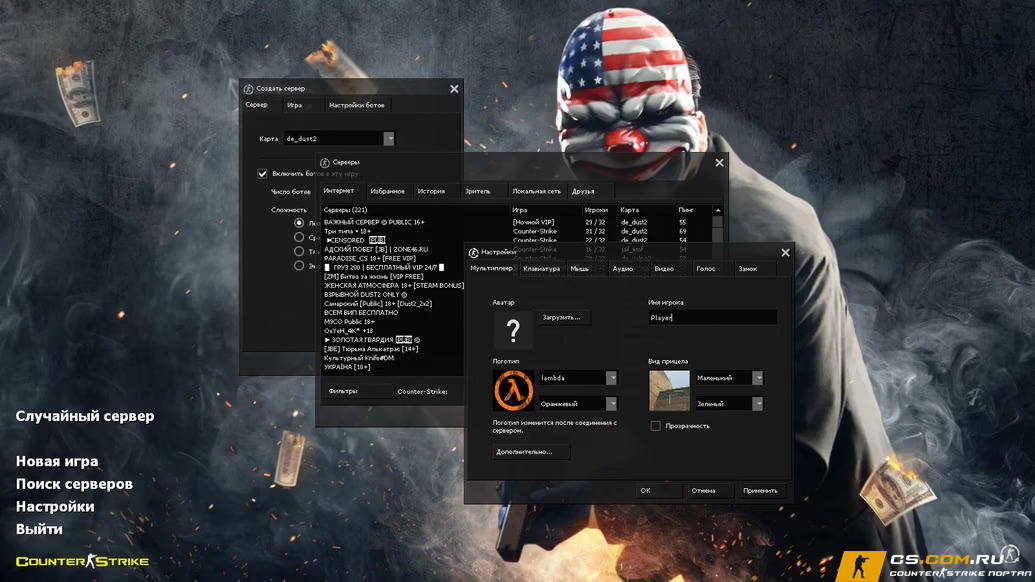The image size is (1035, 582).
Task: Click the crosshair preview thumbnail
Action: pos(669,390)
